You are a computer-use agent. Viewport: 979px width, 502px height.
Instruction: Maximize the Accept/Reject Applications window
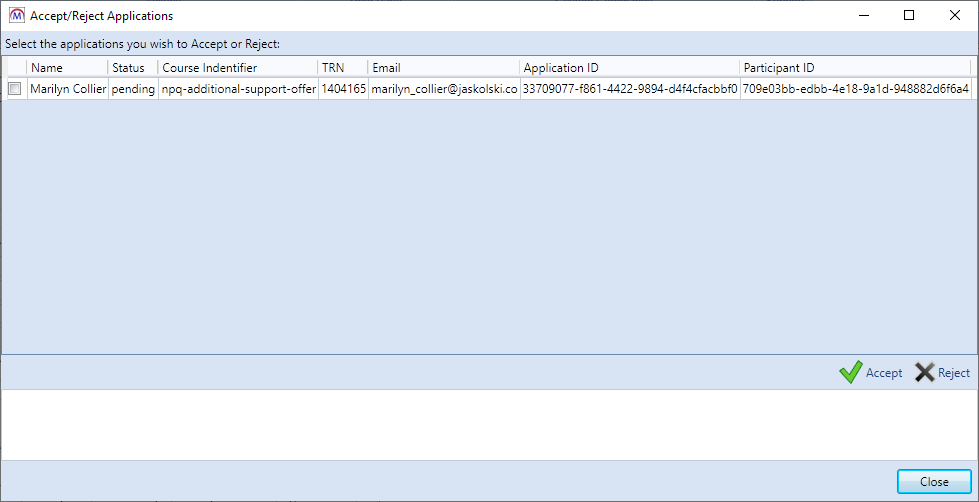[x=909, y=15]
